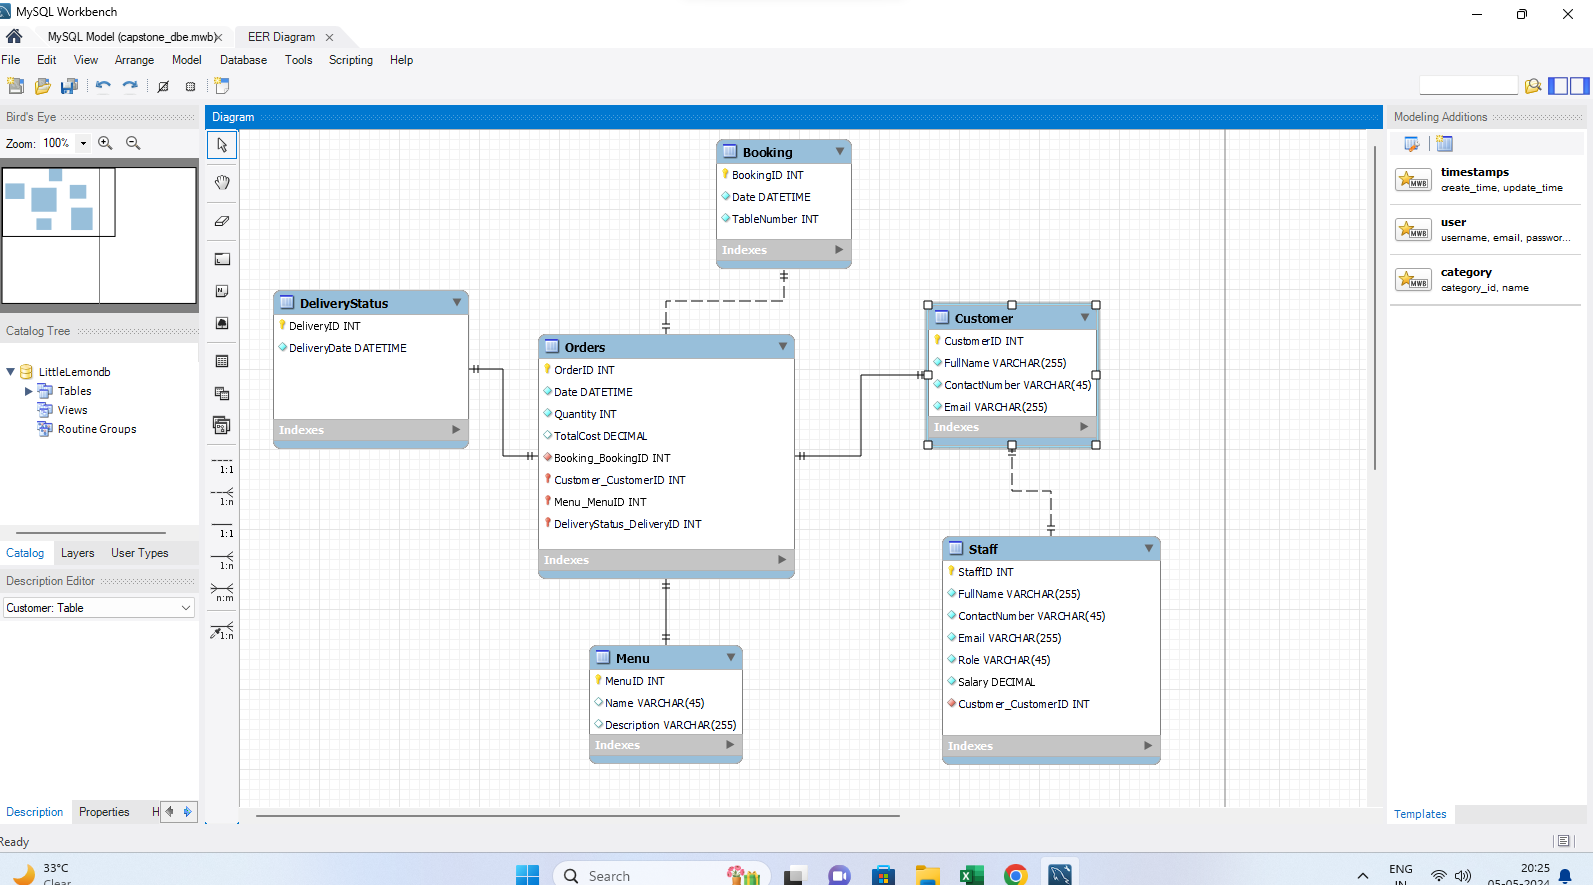Click the new model document icon

pos(15,86)
